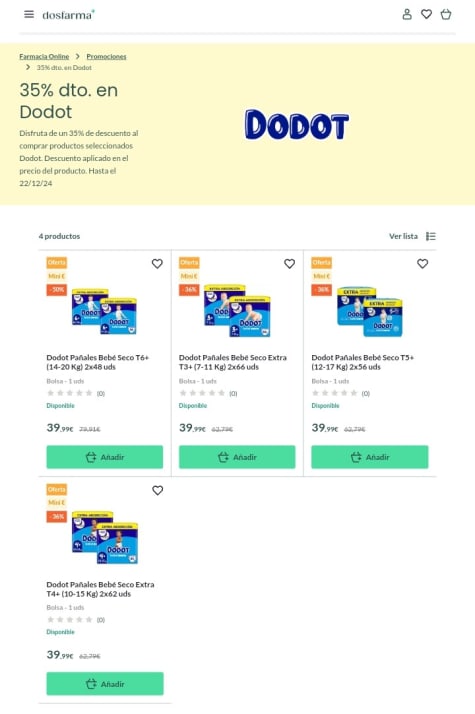Open Dodot Extra T3+ product title

tap(233, 362)
